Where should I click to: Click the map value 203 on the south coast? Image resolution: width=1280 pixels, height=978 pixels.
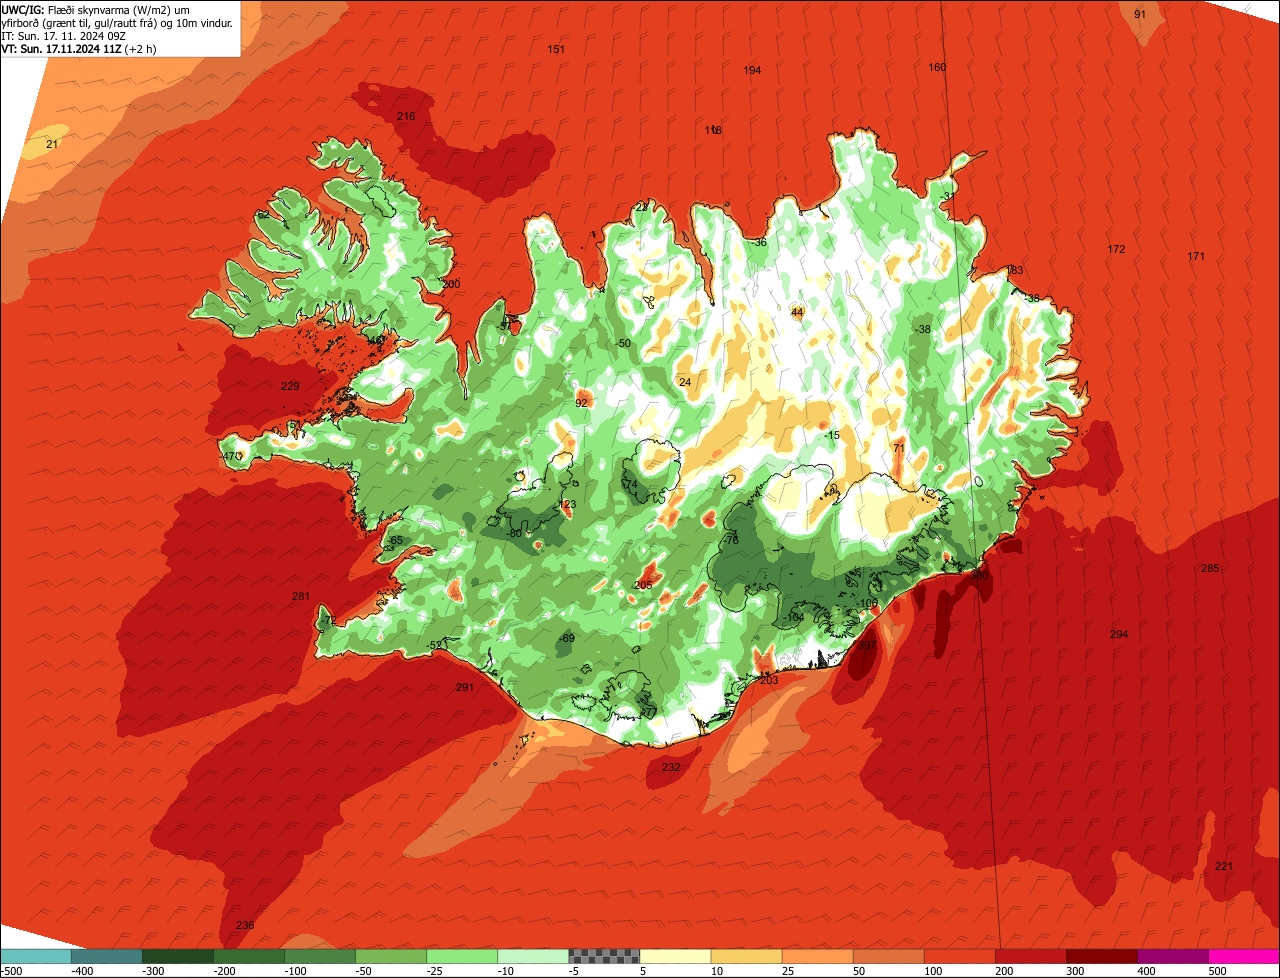pyautogui.click(x=769, y=680)
